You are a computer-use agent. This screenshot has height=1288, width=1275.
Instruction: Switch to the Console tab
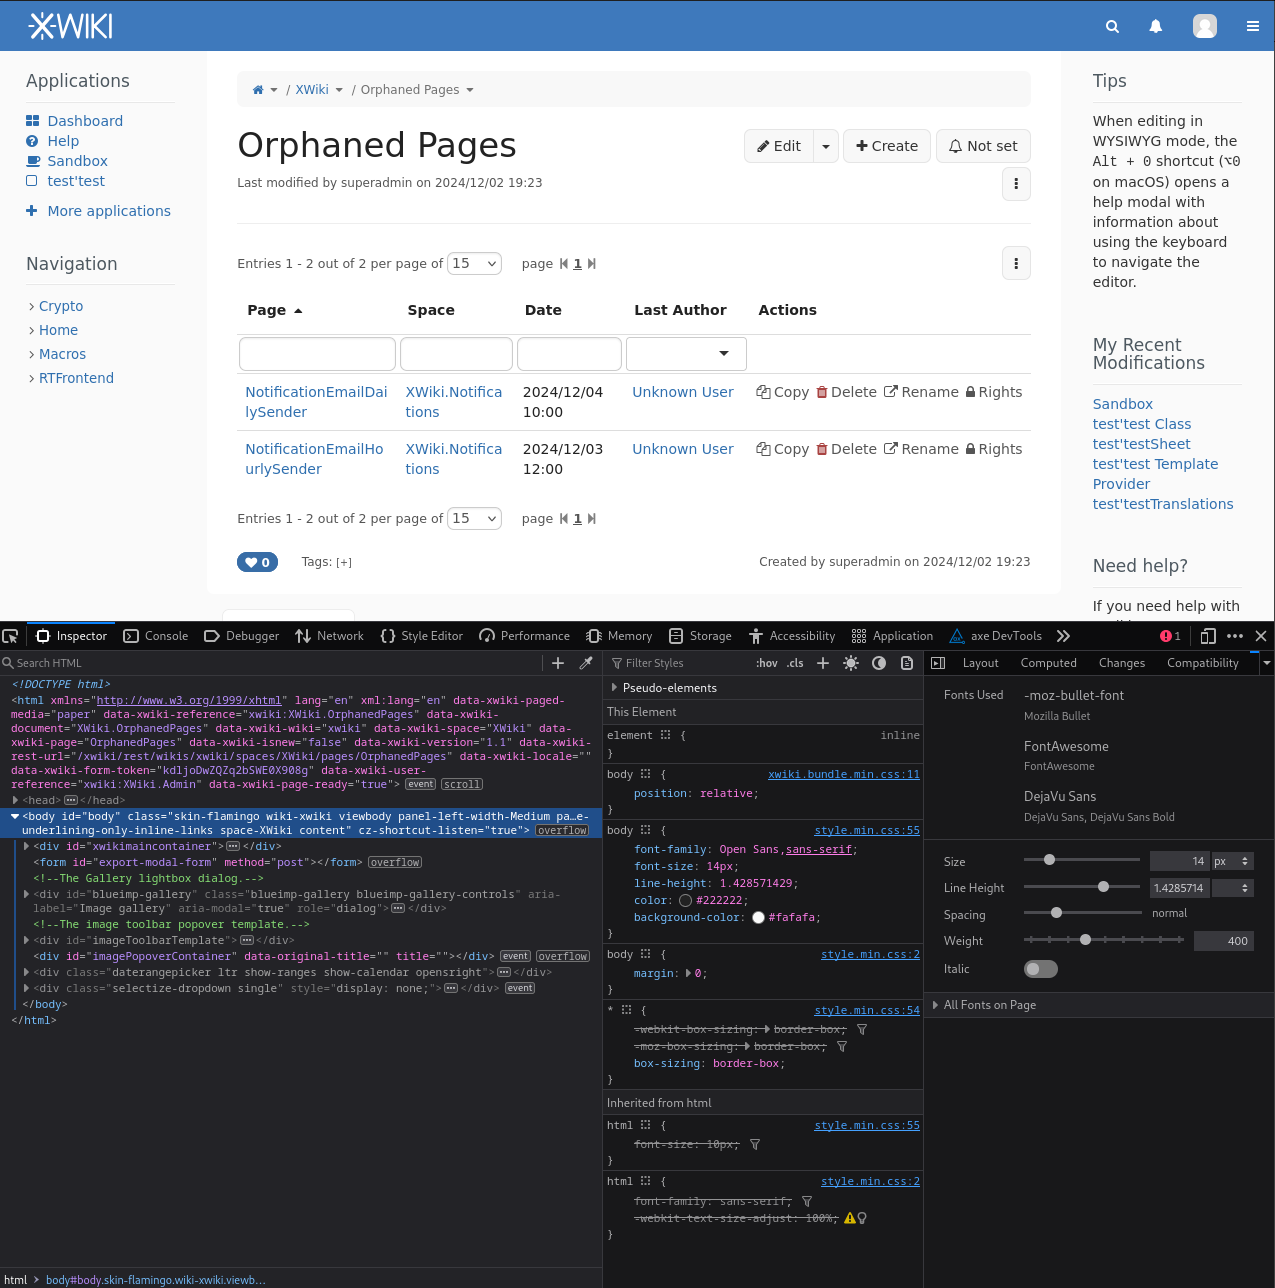click(156, 636)
